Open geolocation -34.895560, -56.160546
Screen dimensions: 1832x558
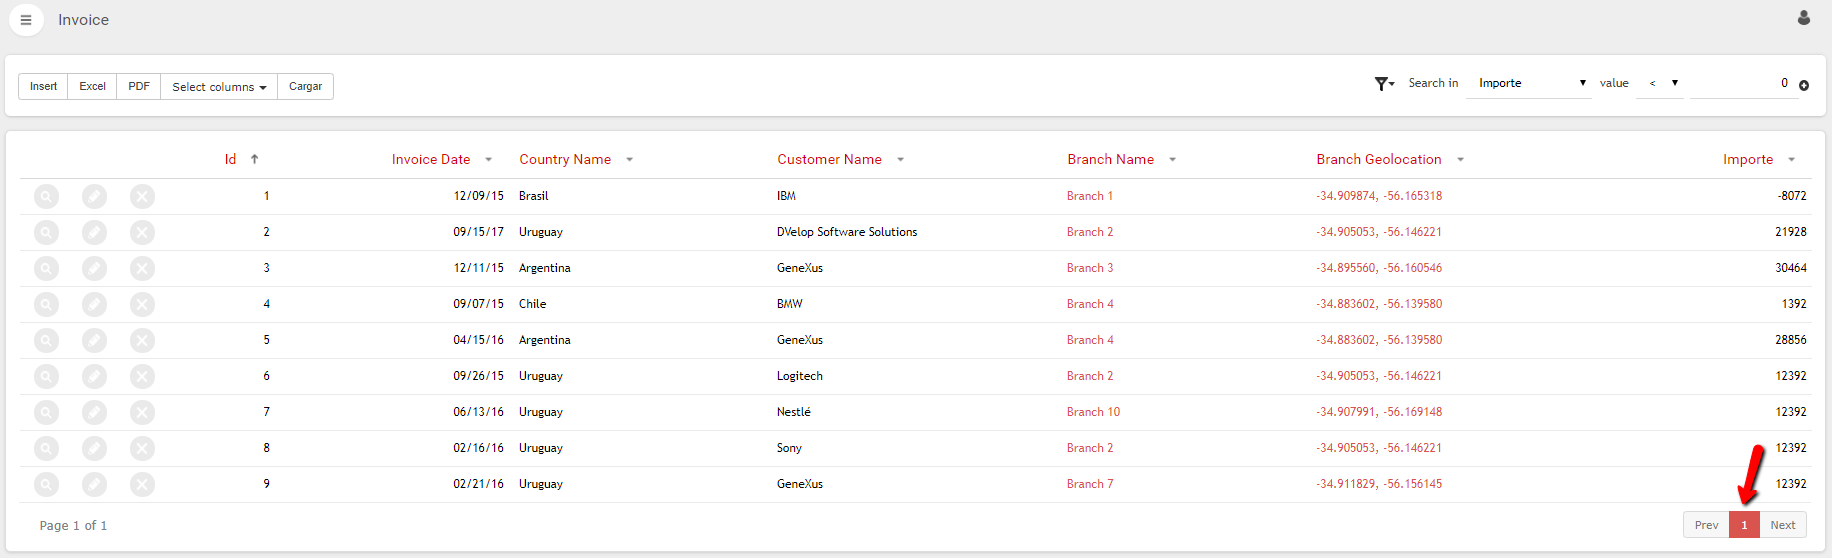pos(1379,269)
